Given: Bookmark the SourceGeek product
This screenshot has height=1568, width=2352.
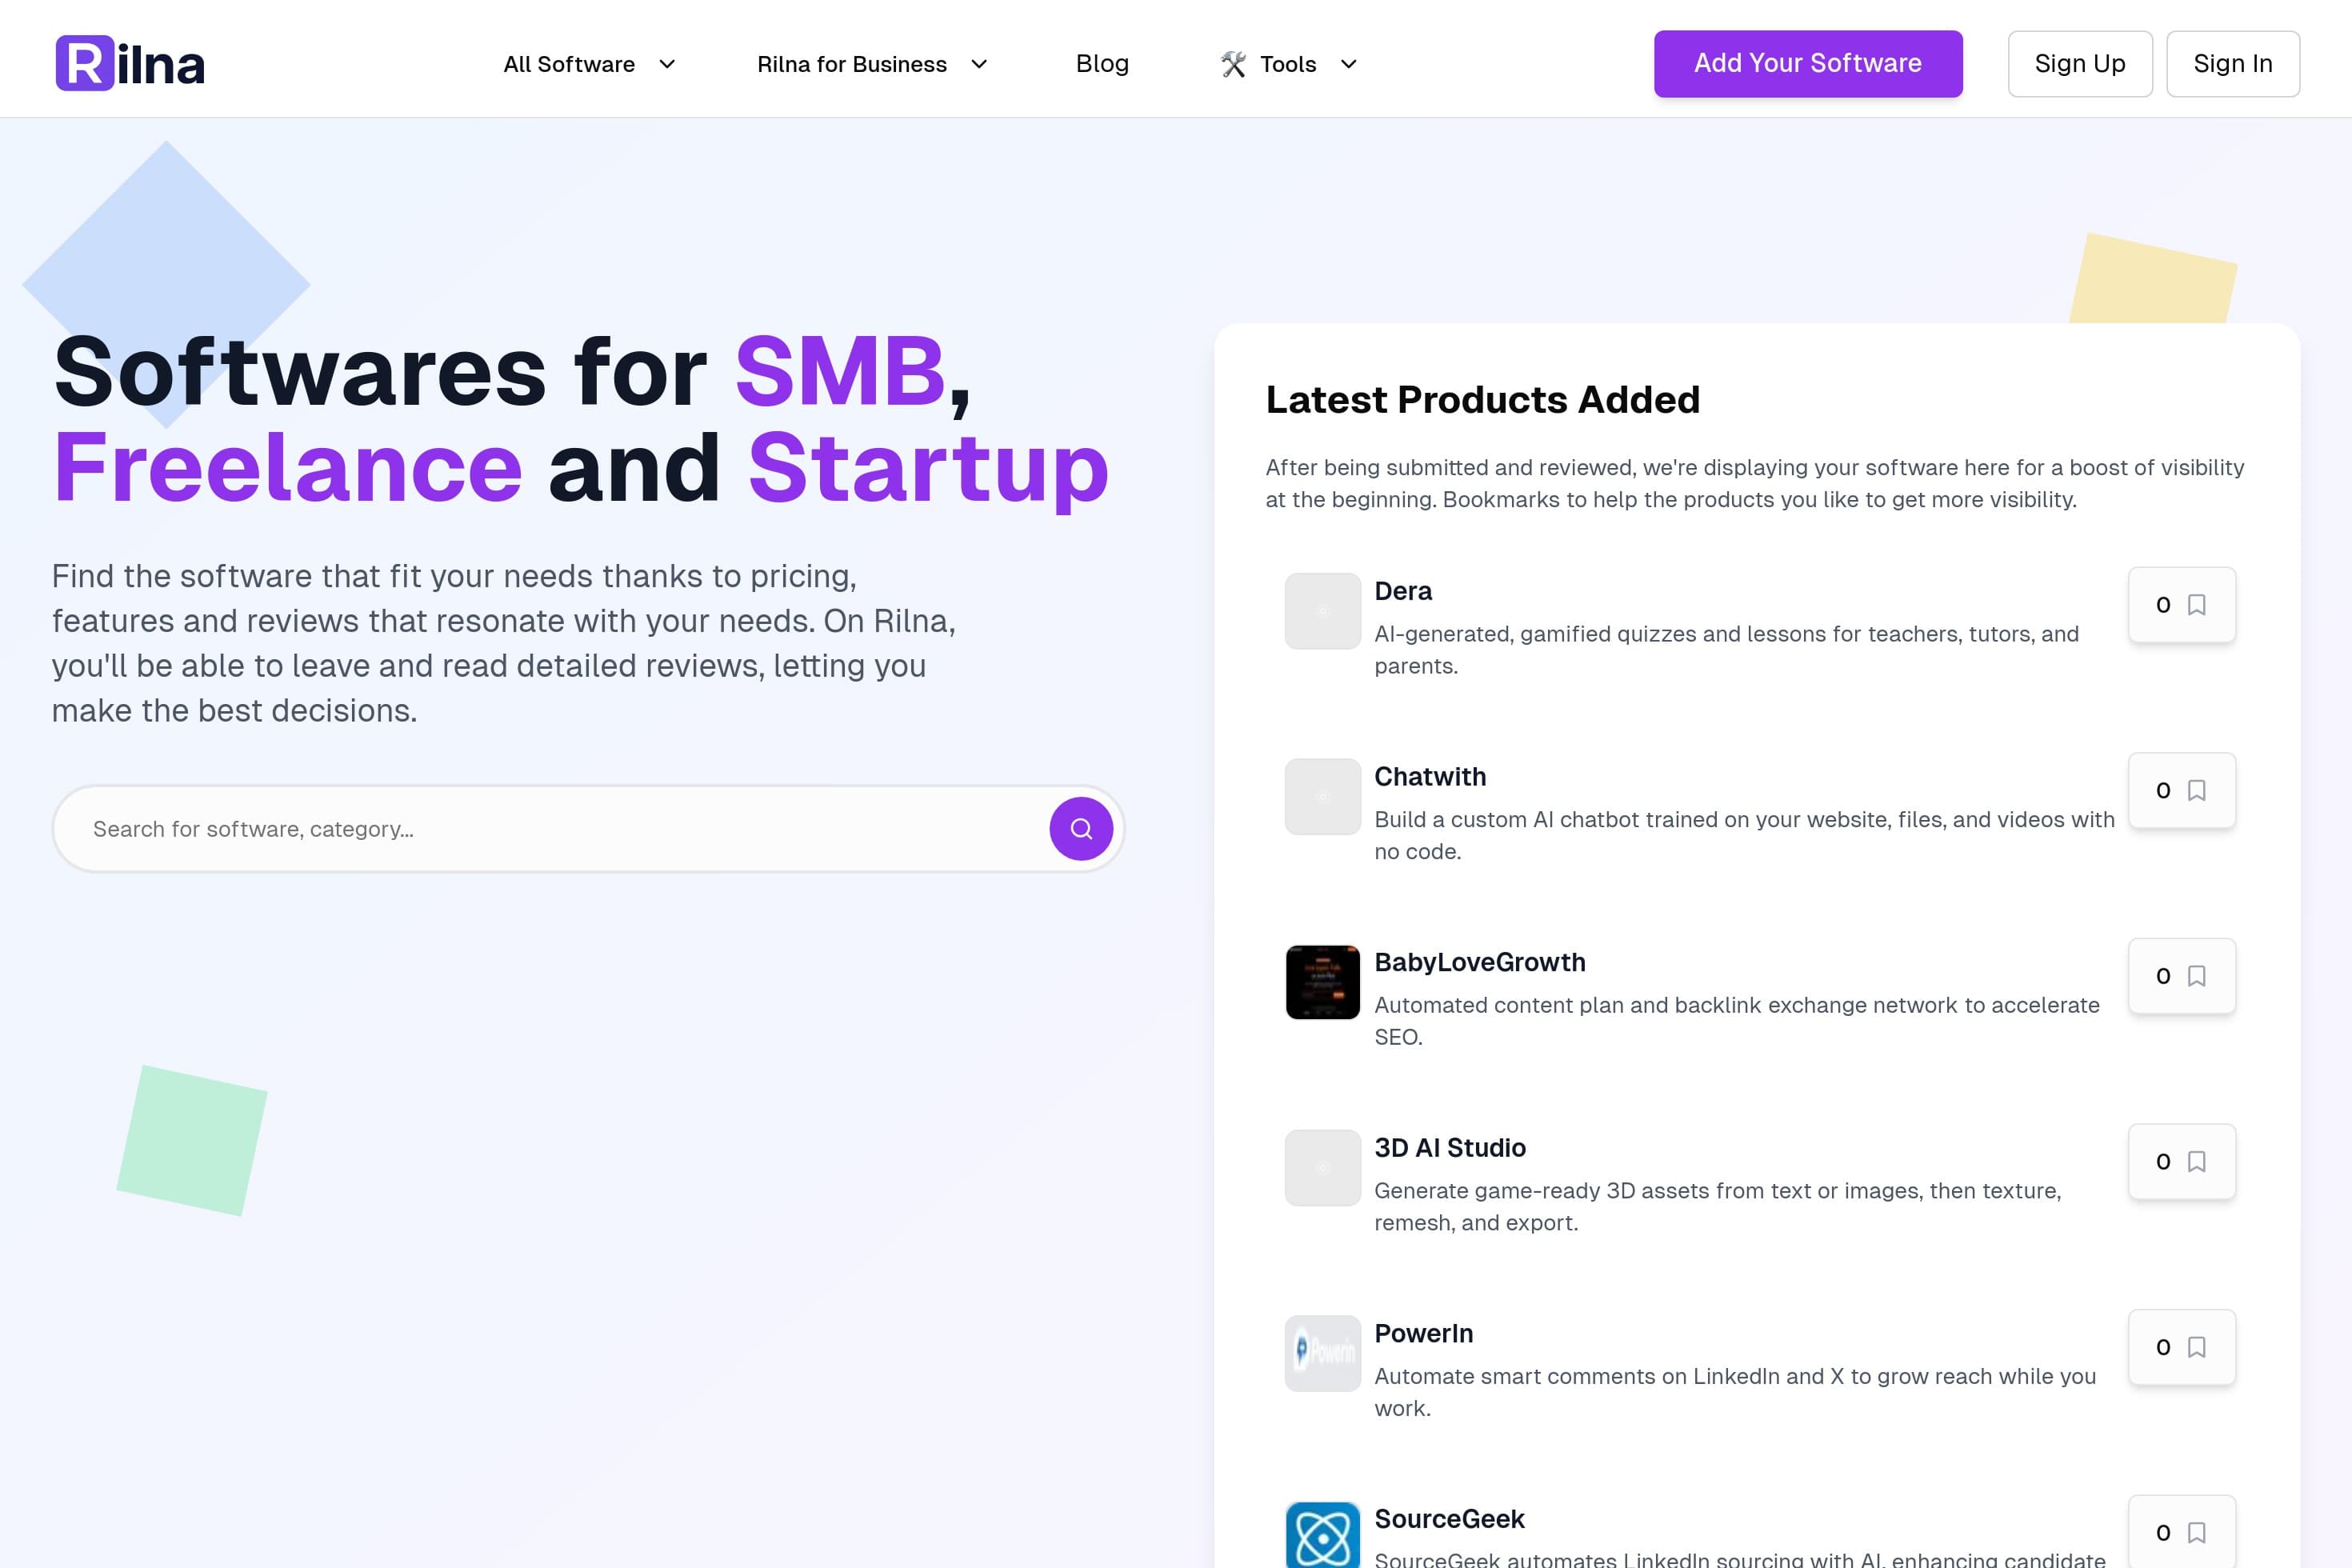Looking at the screenshot, I should (x=2196, y=1532).
